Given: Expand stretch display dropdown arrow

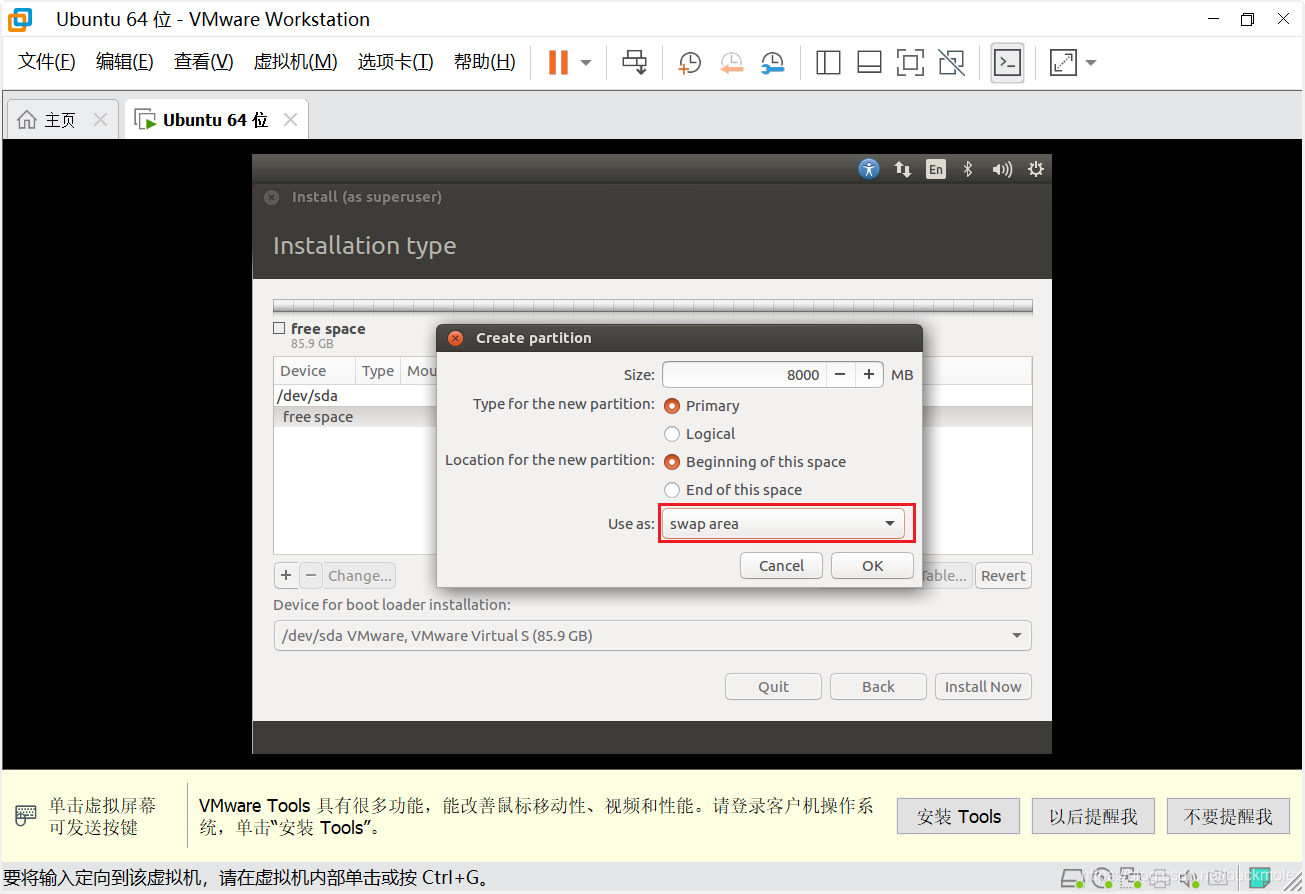Looking at the screenshot, I should [1091, 62].
